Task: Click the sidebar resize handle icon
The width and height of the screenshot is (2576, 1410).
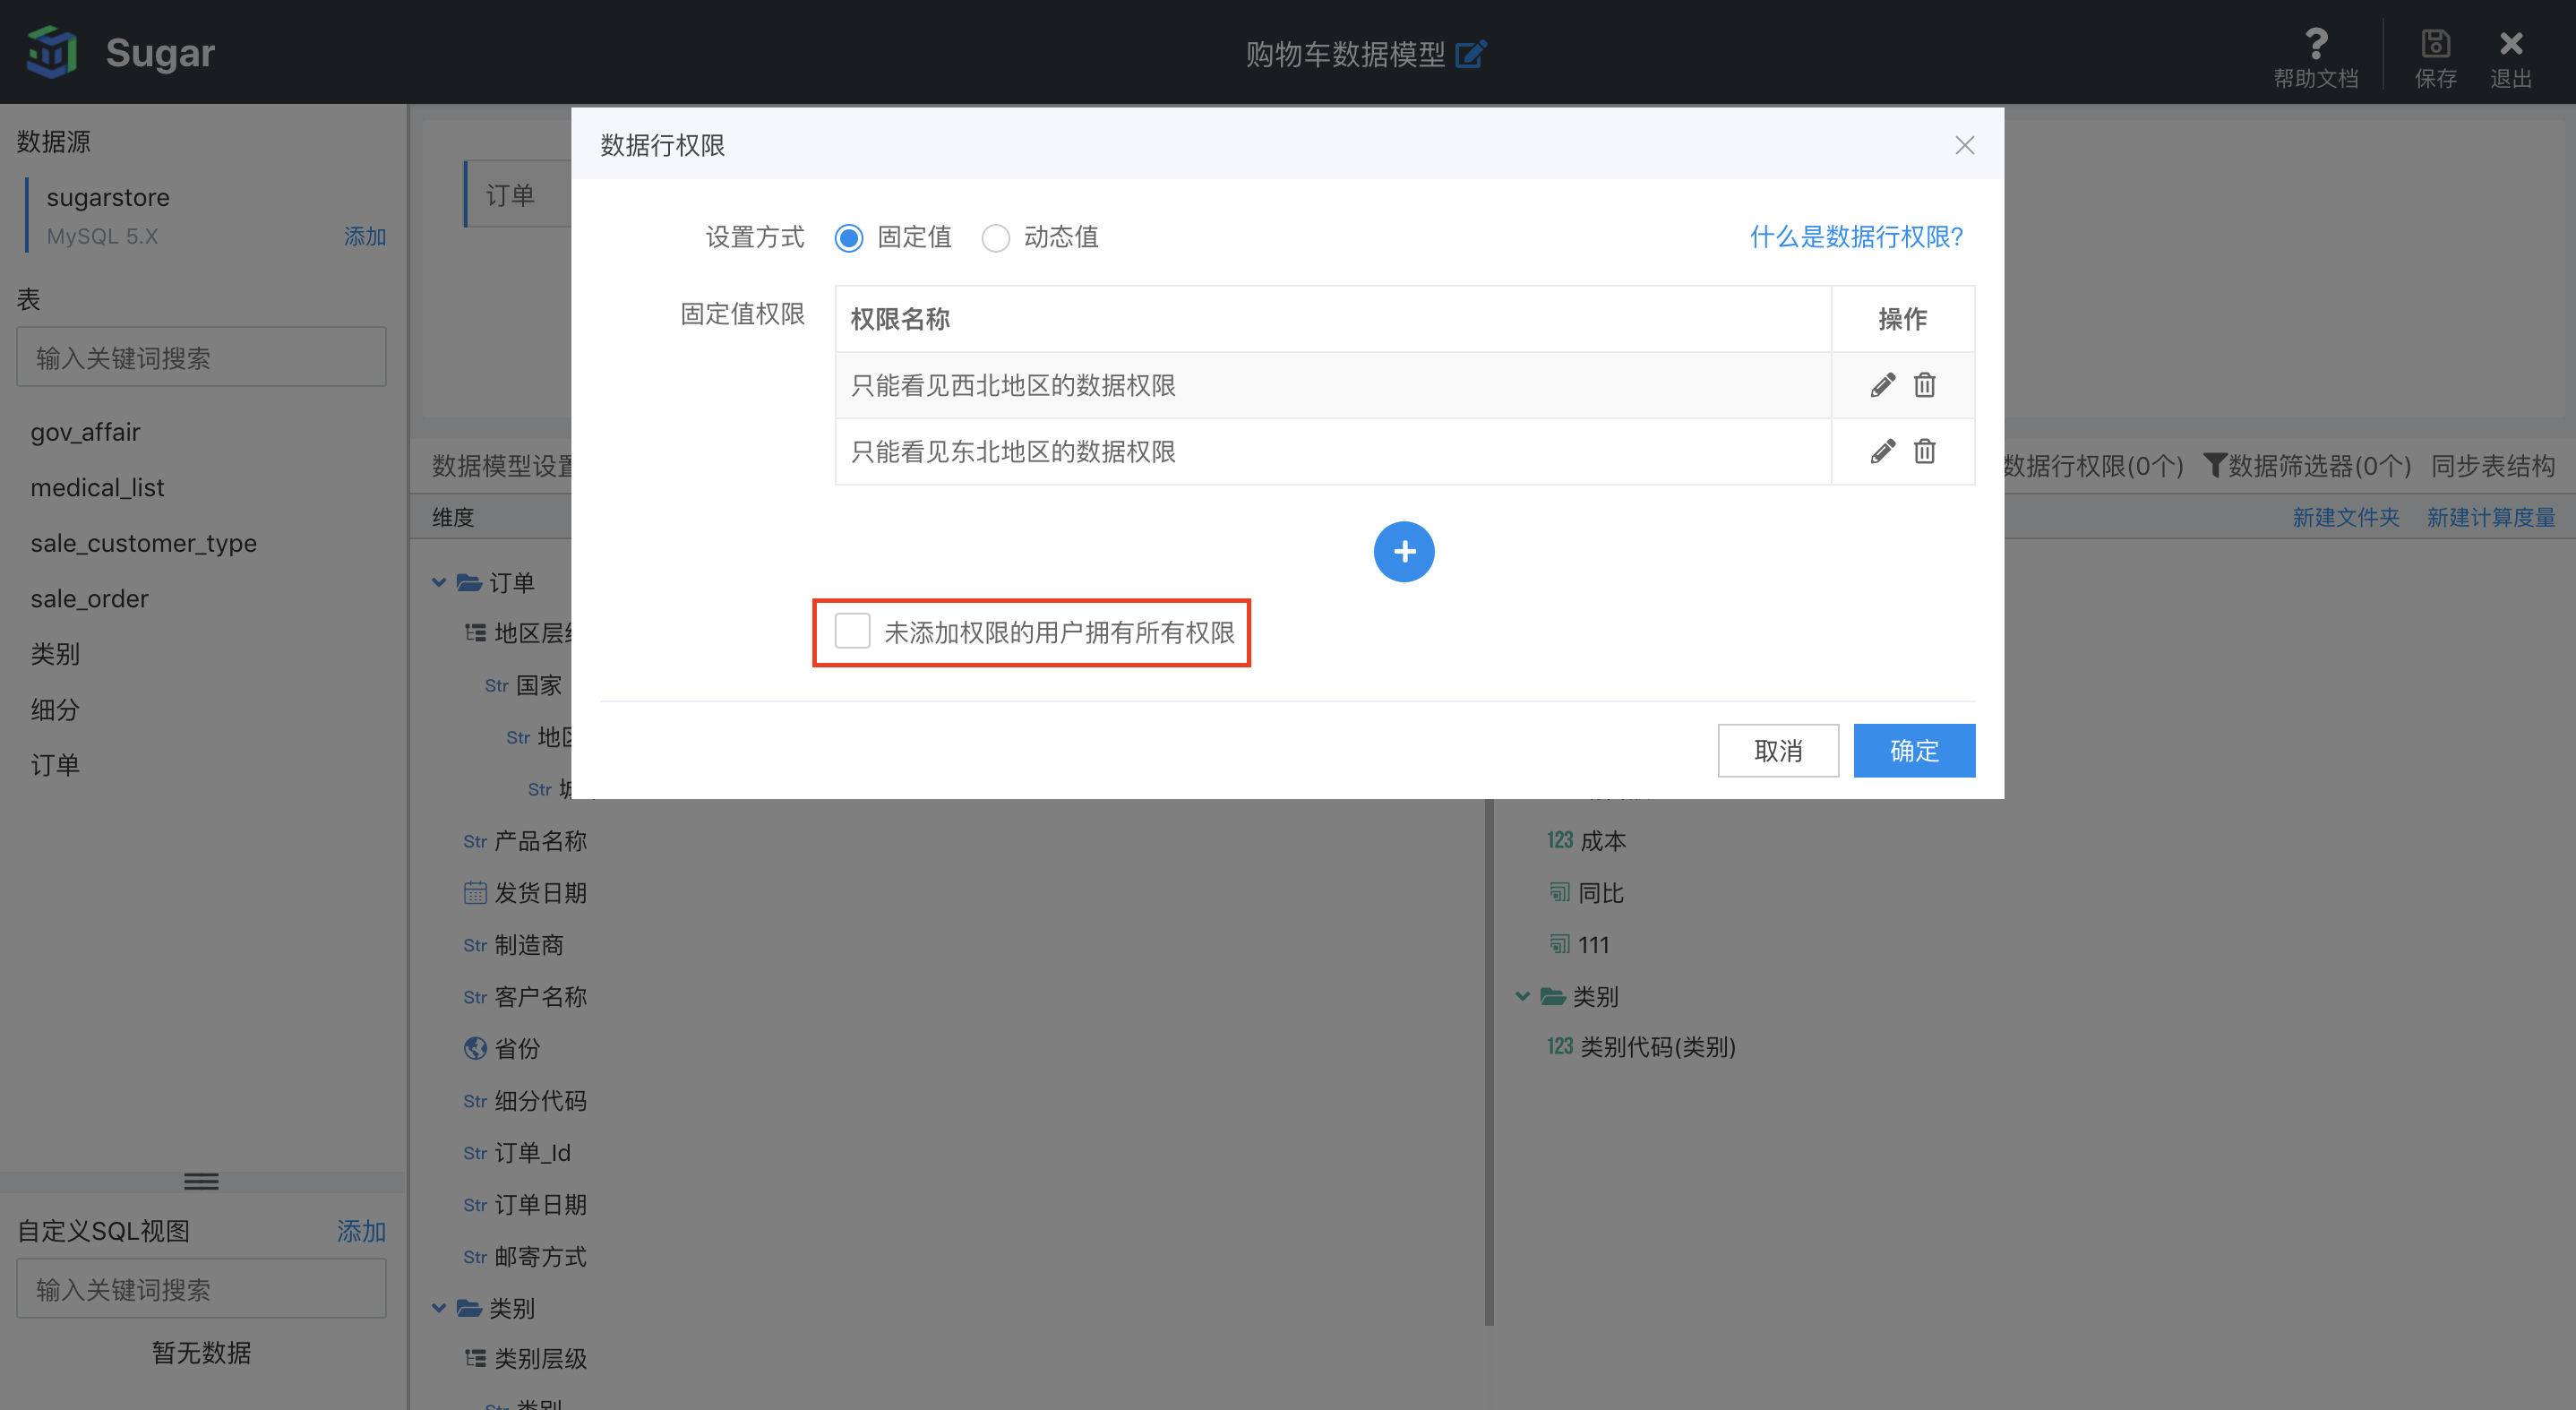Action: click(x=201, y=1181)
